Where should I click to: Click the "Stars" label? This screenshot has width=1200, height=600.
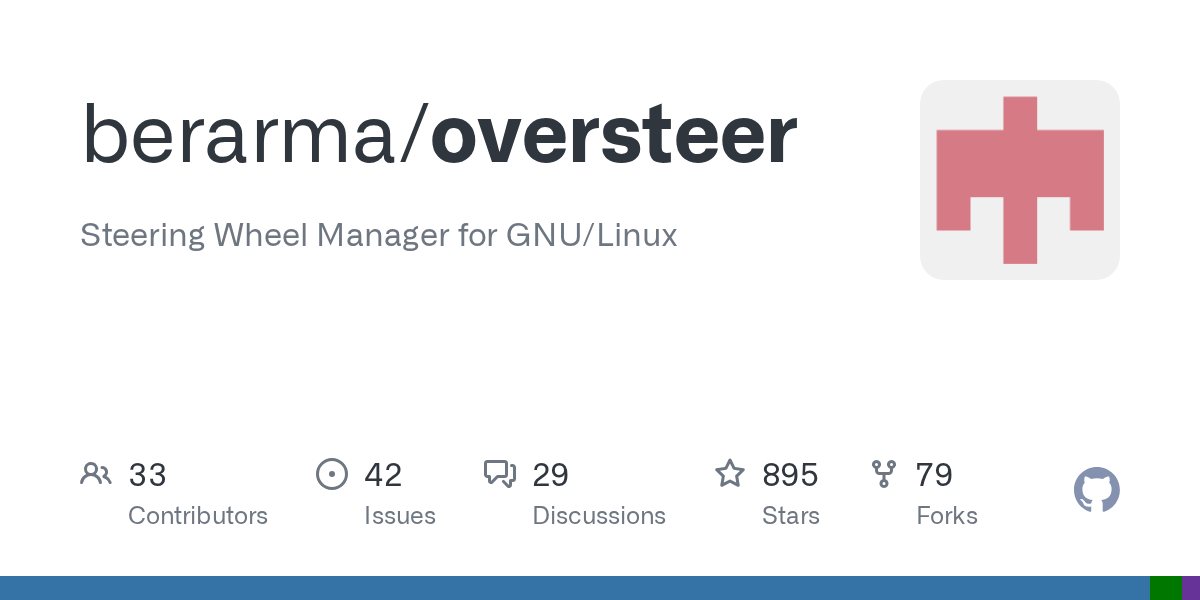click(x=791, y=516)
